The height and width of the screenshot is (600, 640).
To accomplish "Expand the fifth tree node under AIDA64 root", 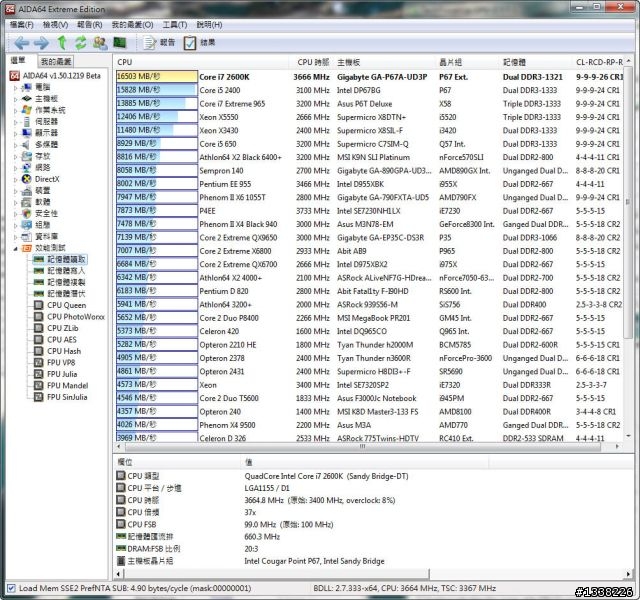I will 16,133.
